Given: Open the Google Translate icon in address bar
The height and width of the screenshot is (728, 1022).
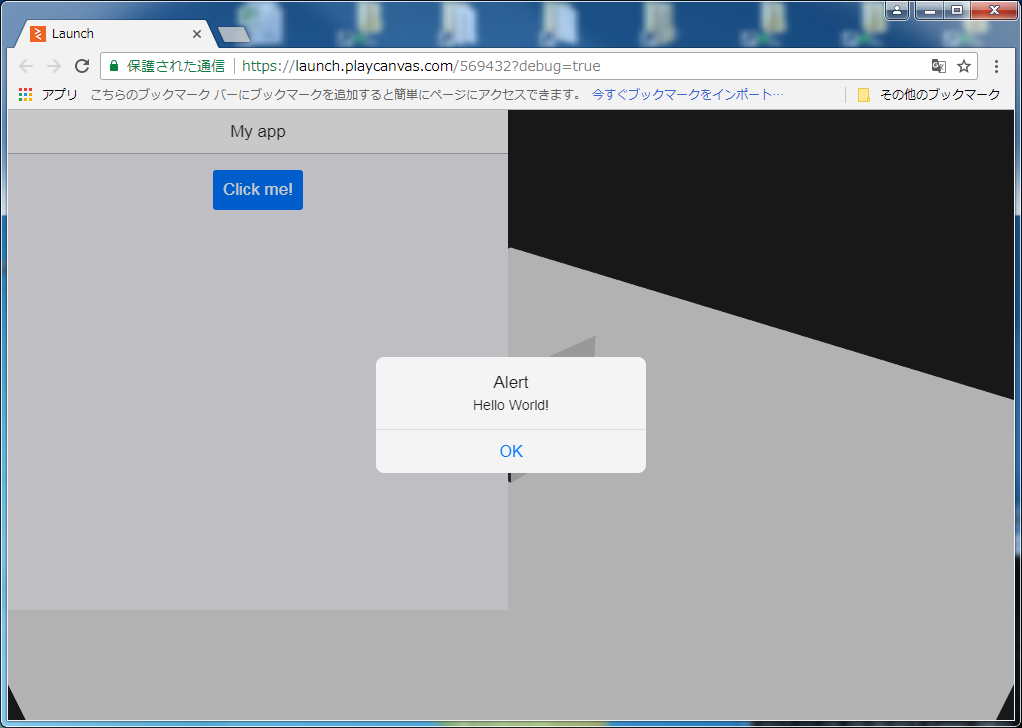Looking at the screenshot, I should pos(939,66).
